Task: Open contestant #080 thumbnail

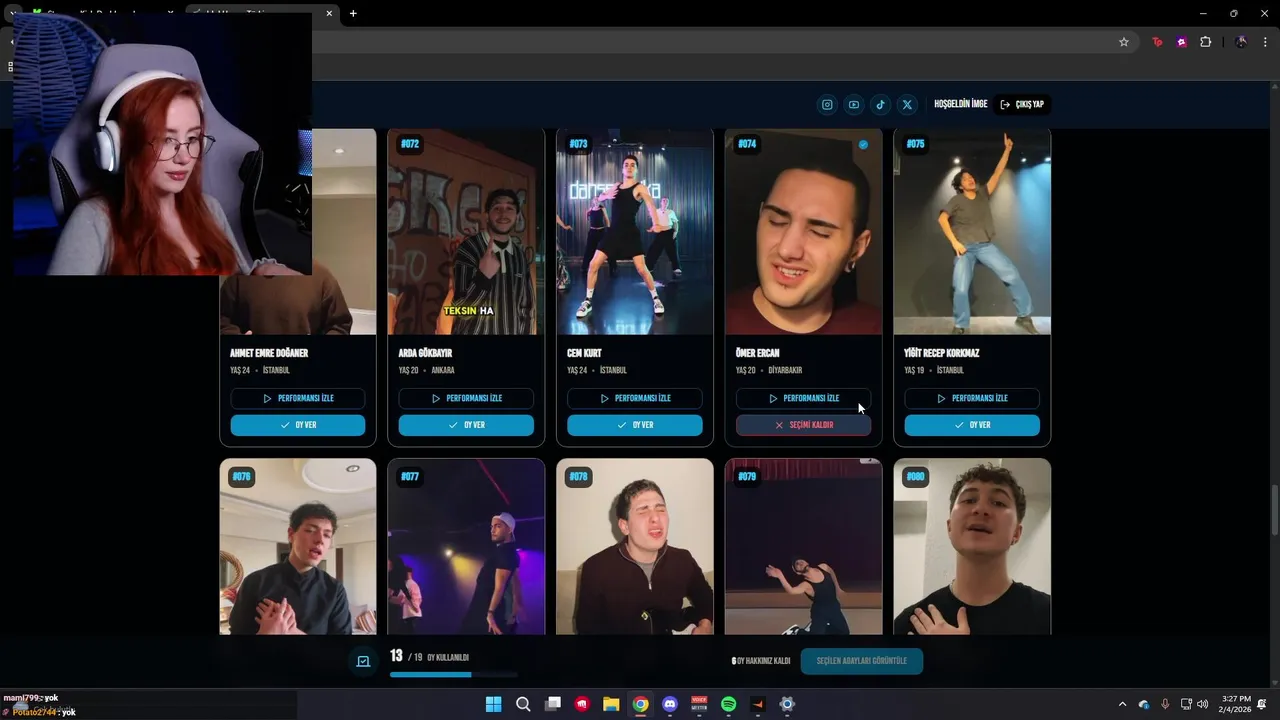Action: [972, 547]
